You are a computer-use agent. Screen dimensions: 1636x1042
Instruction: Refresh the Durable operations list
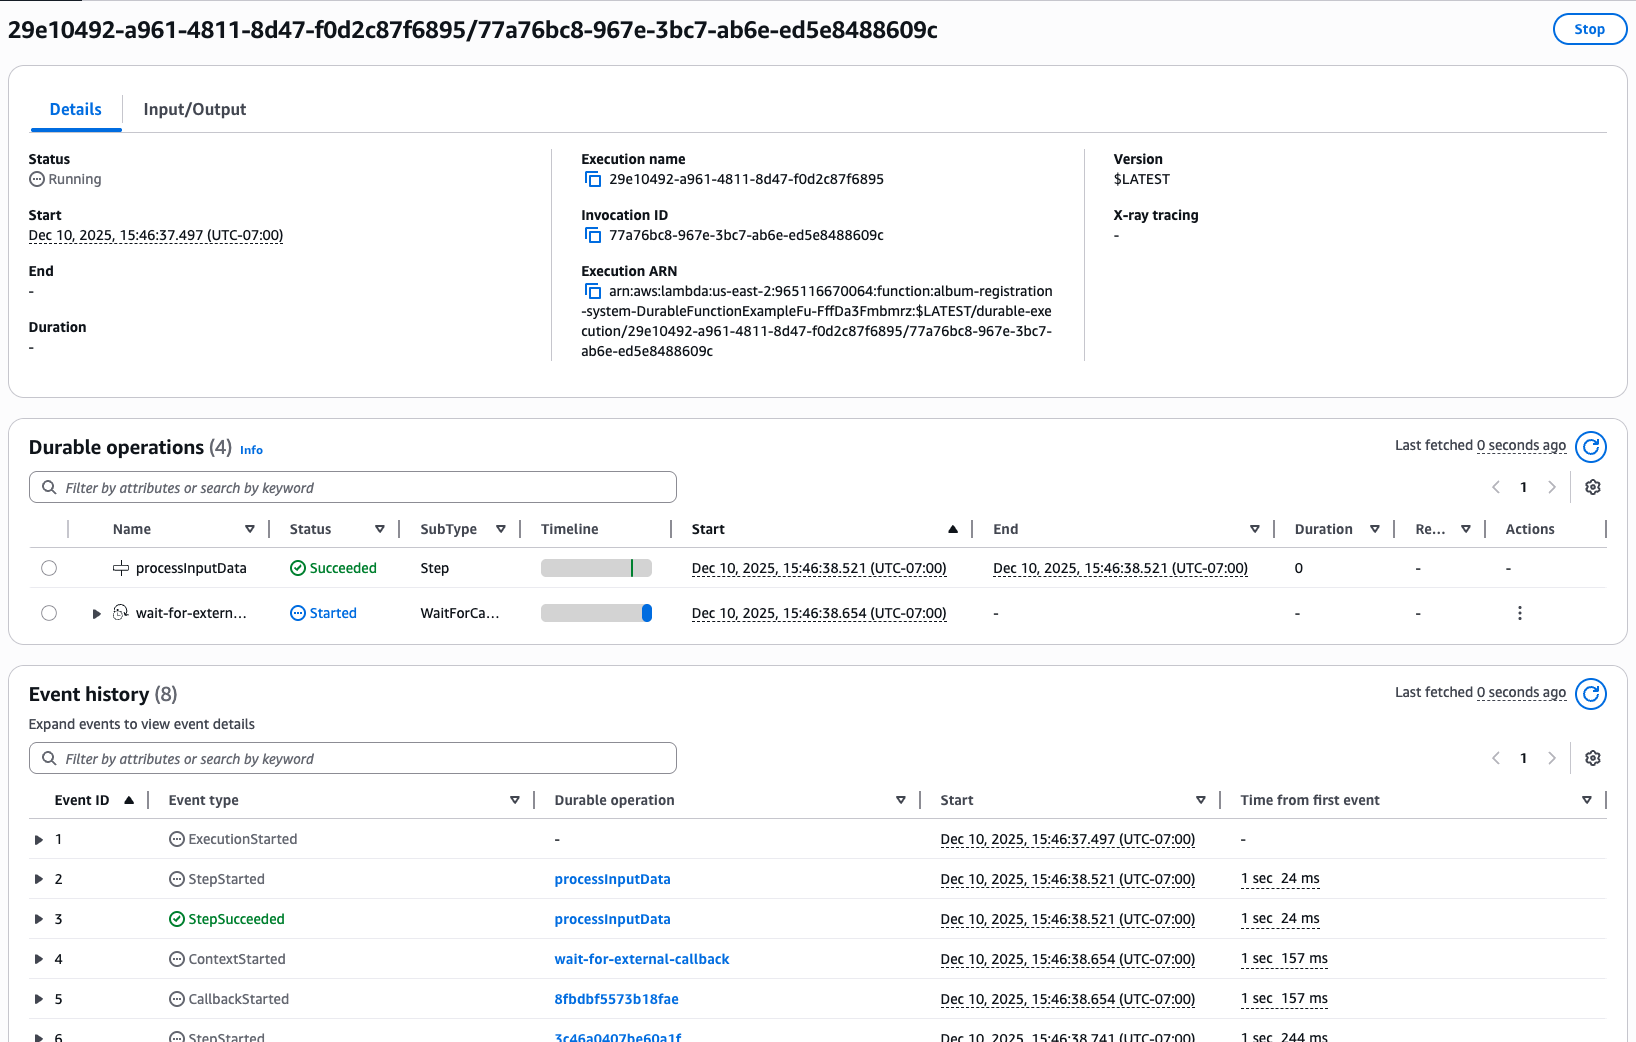tap(1590, 447)
